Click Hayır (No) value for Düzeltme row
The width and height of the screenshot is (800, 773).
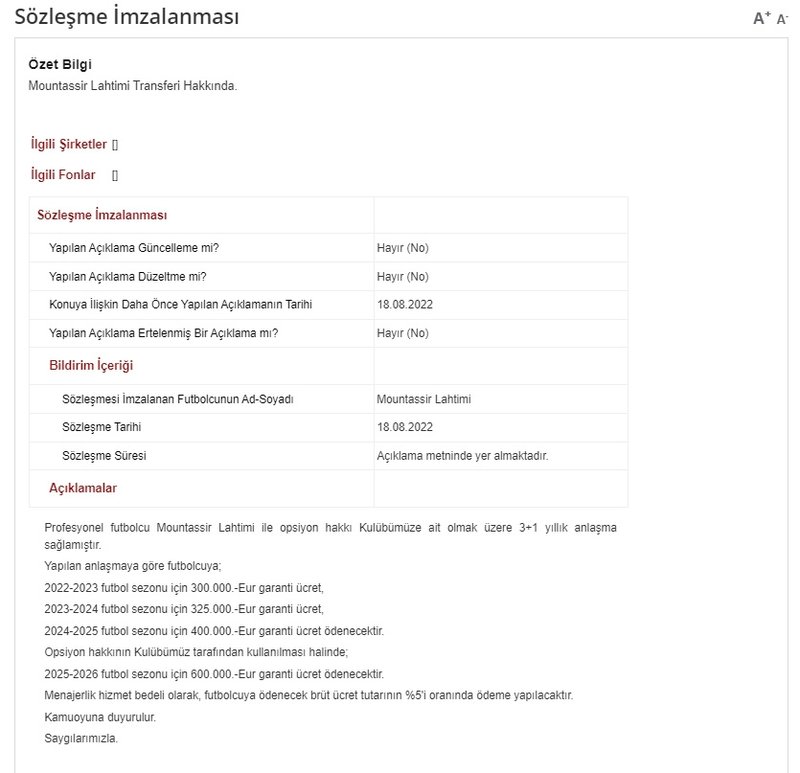[x=402, y=277]
